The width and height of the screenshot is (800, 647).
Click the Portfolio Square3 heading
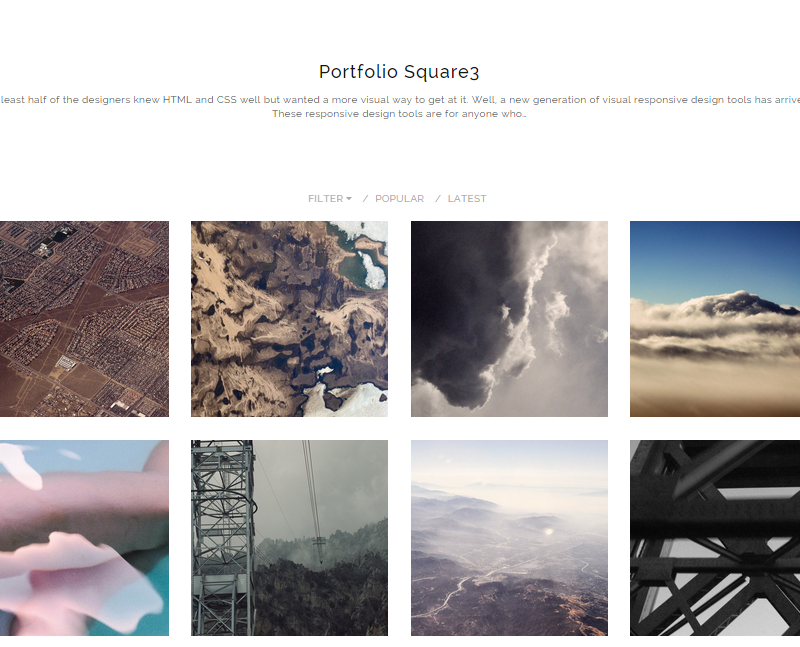click(399, 72)
